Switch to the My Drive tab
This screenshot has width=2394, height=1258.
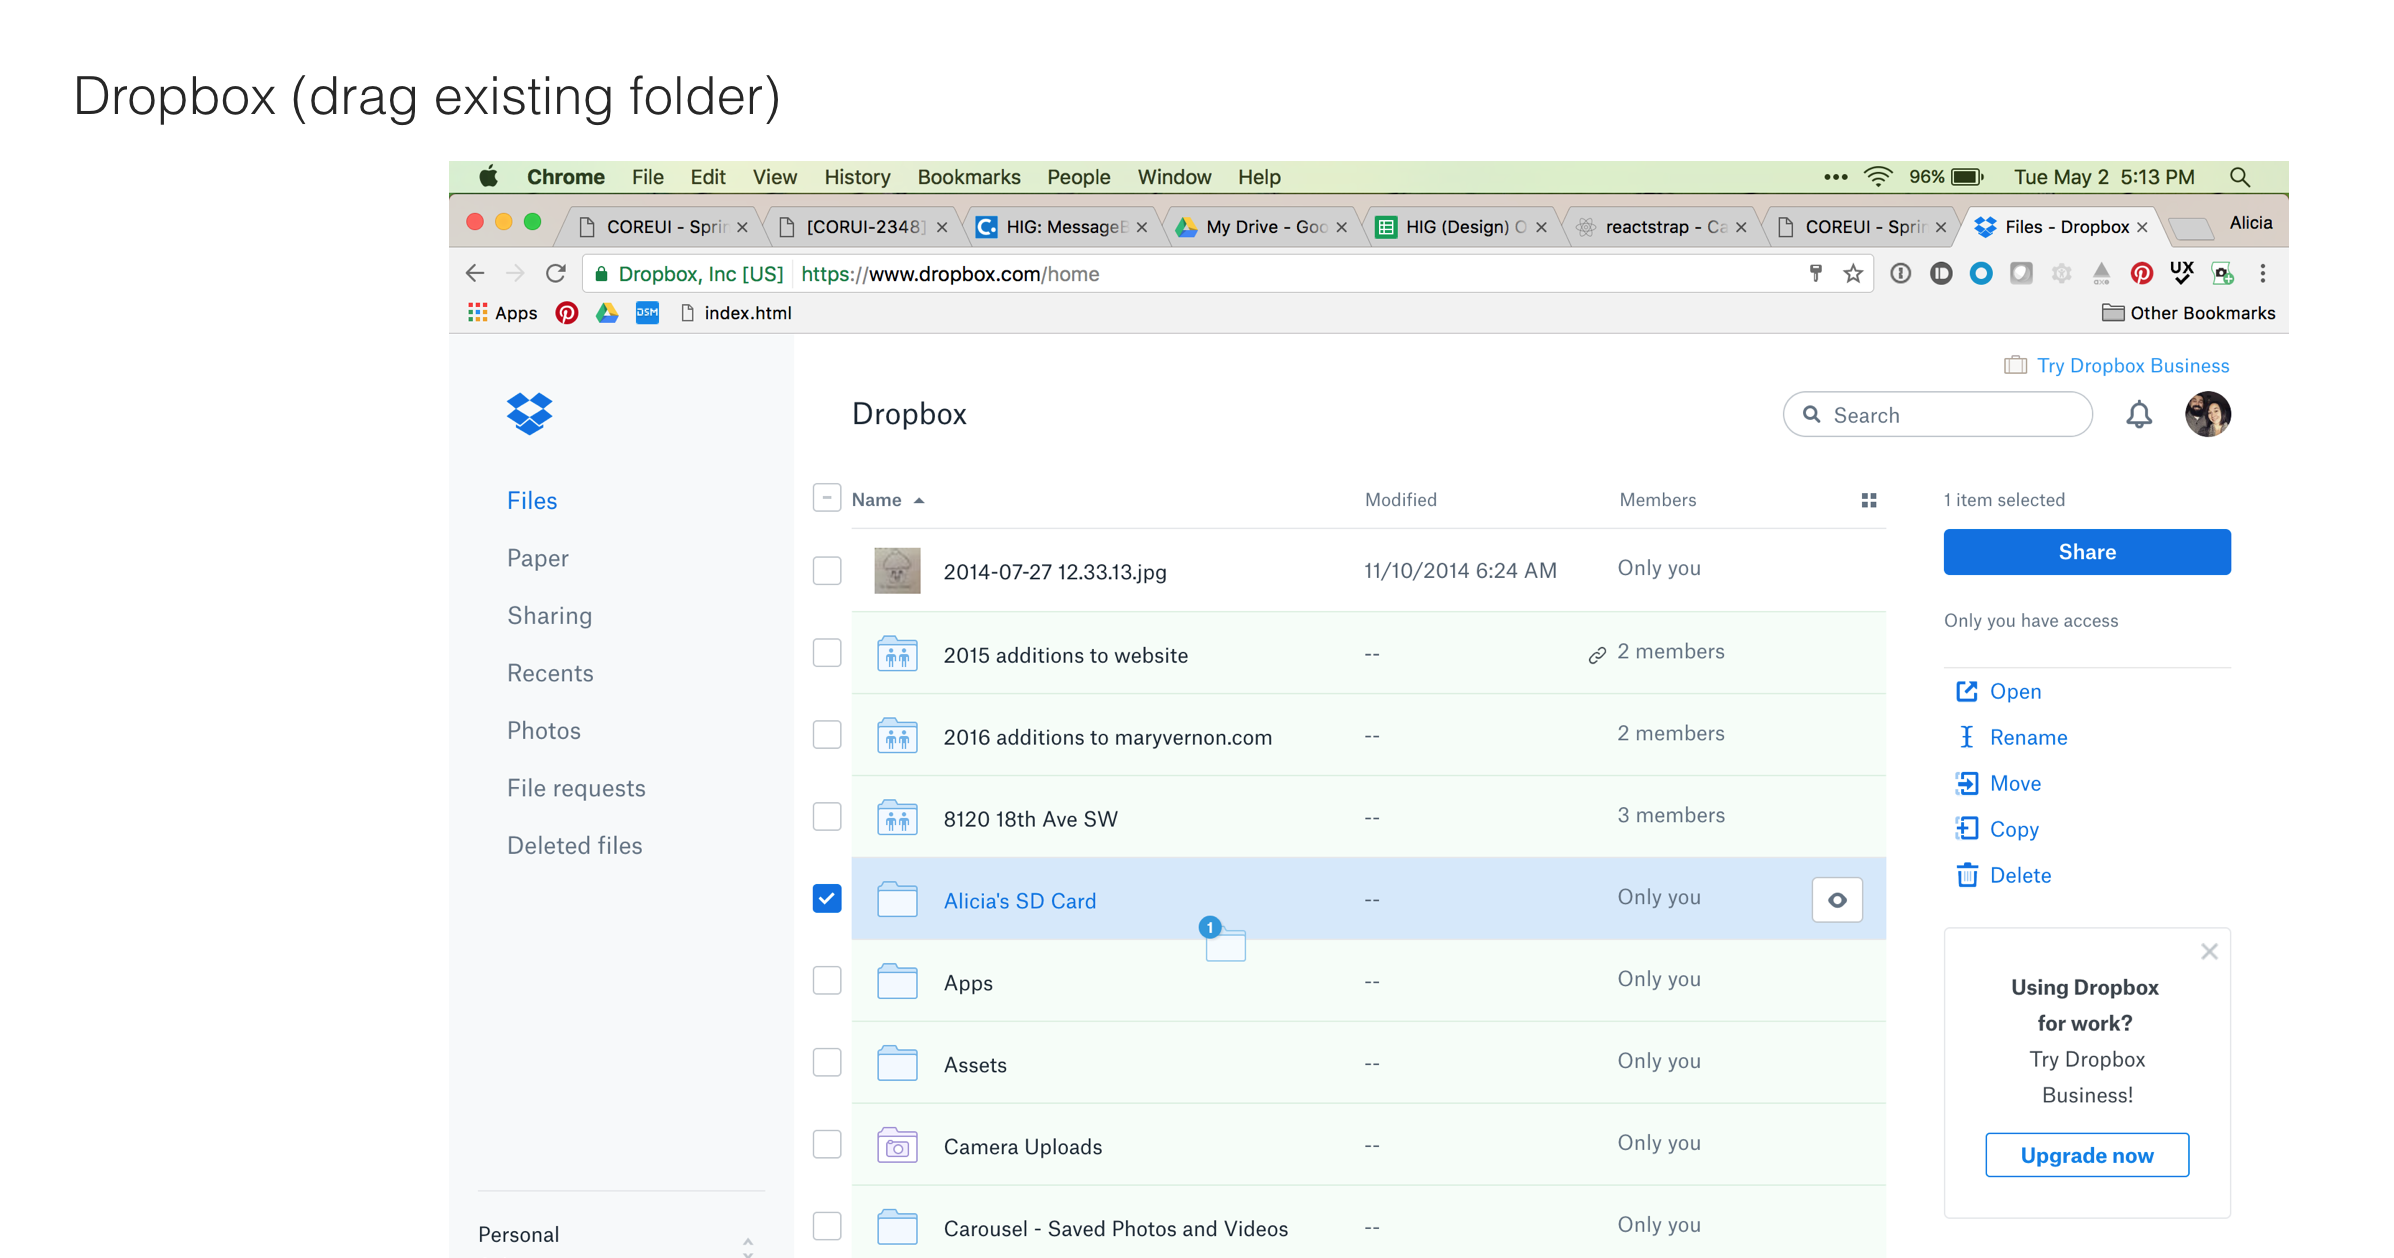[1264, 227]
